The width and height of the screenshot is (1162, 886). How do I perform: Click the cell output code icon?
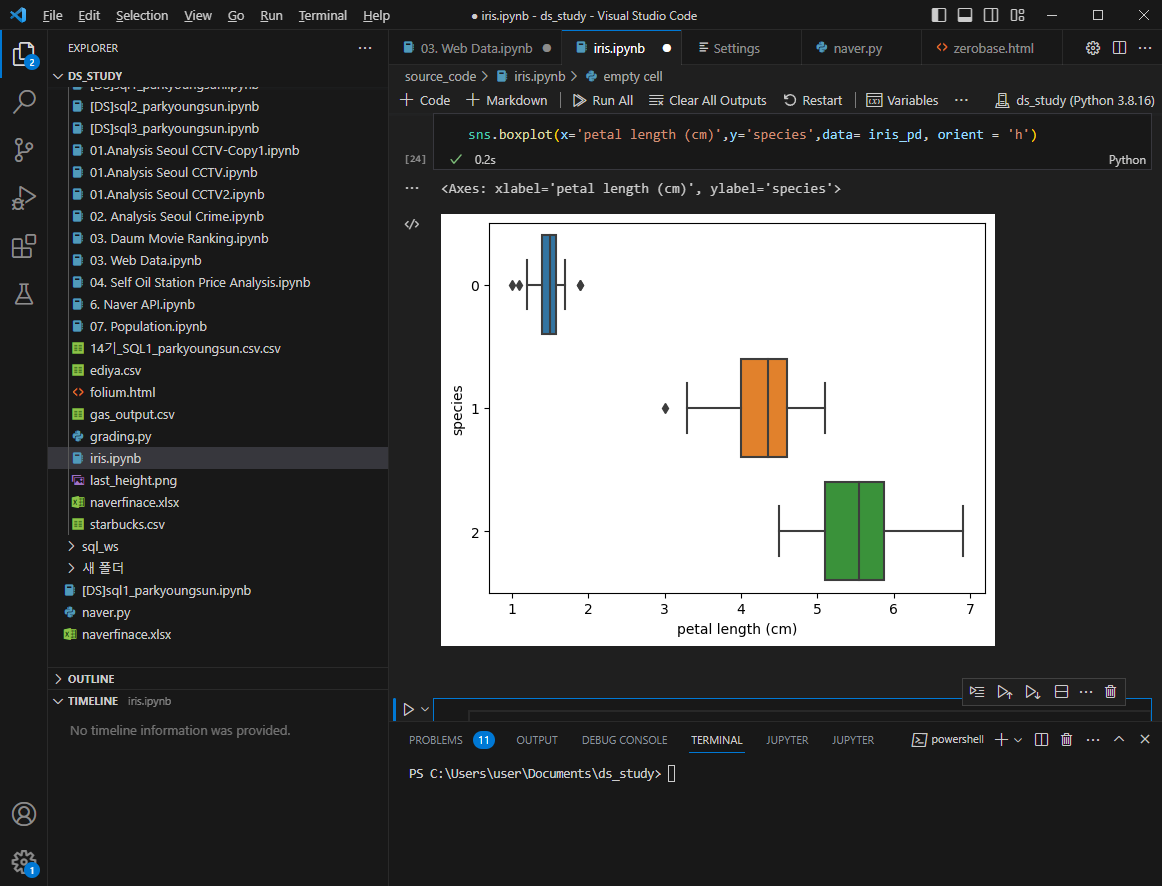coord(412,224)
